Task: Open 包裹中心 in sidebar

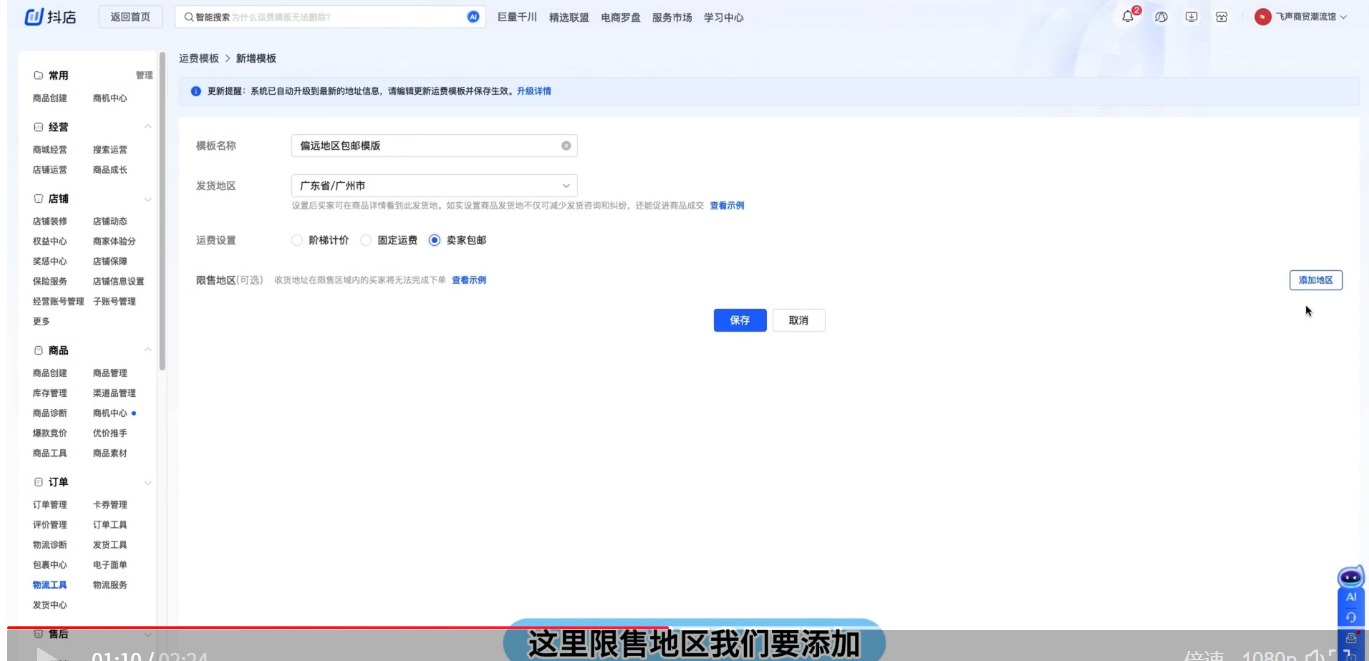Action: (50, 565)
